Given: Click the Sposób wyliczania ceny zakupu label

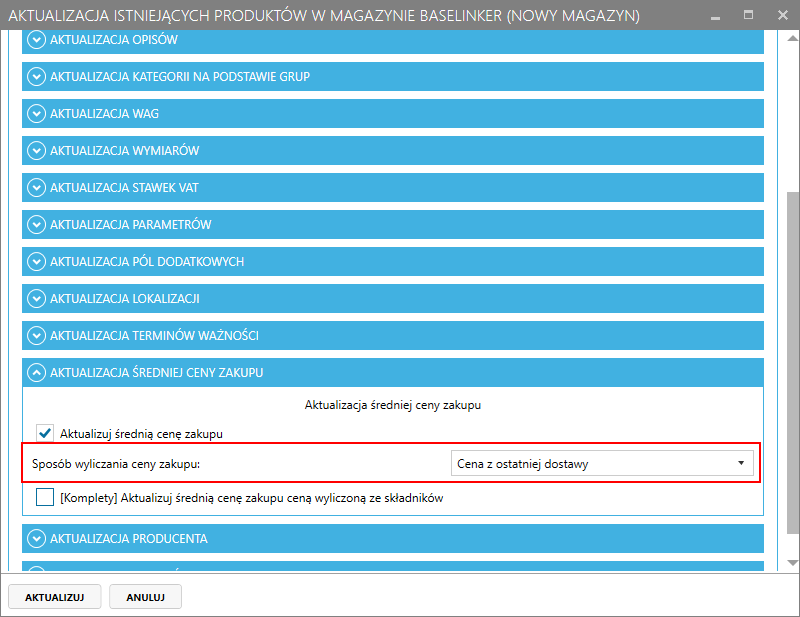Looking at the screenshot, I should (116, 464).
